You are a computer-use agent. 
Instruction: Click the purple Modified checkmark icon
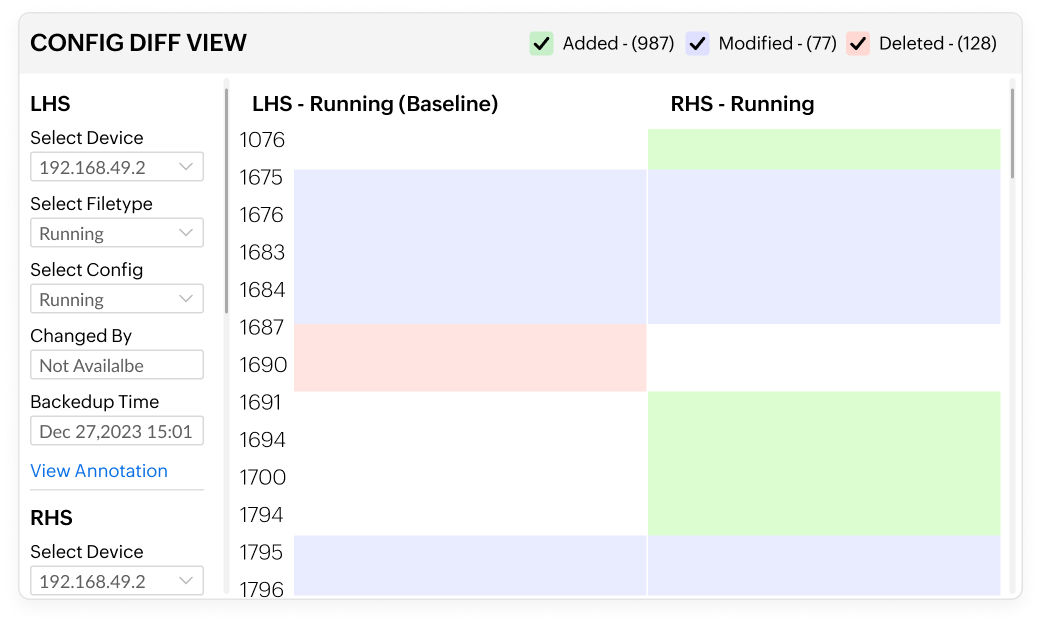coord(697,43)
